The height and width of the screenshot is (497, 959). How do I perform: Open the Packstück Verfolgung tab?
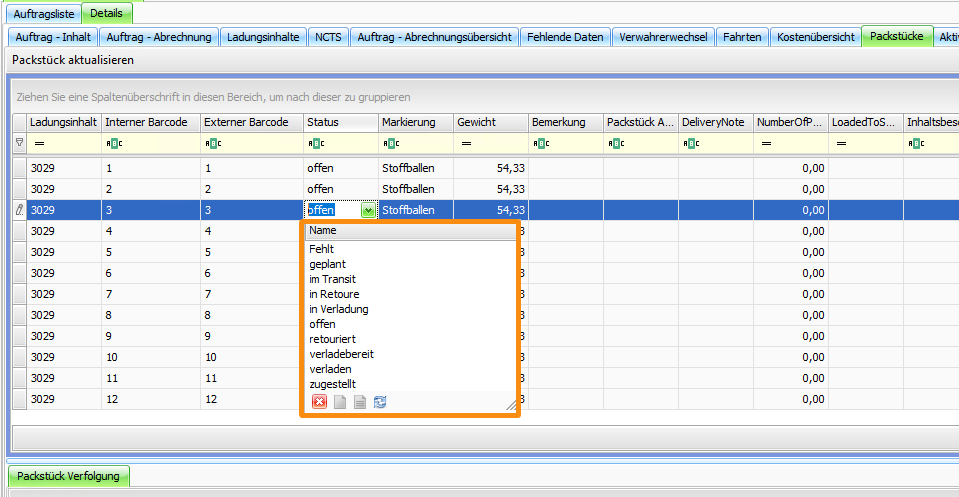(x=68, y=476)
